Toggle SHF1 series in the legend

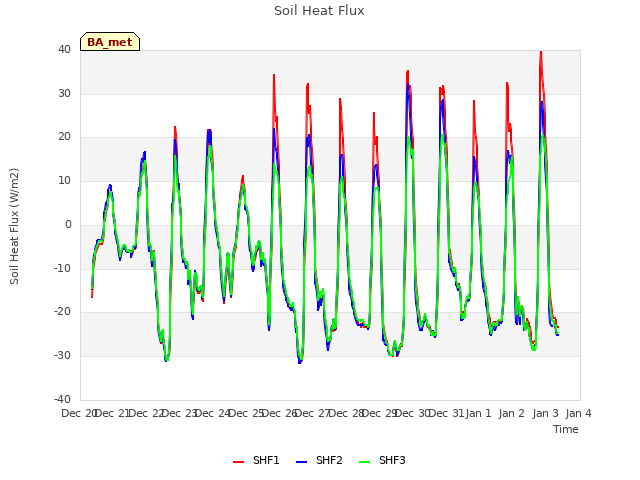[x=256, y=460]
